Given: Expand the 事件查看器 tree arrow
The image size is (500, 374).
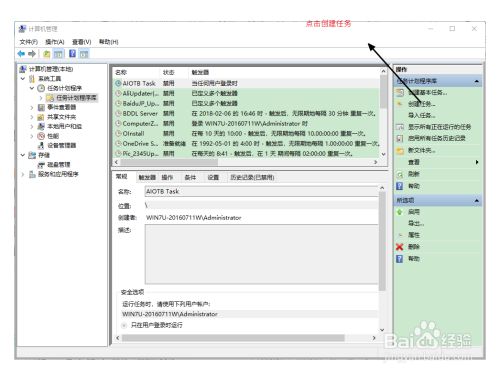Looking at the screenshot, I should [32, 107].
